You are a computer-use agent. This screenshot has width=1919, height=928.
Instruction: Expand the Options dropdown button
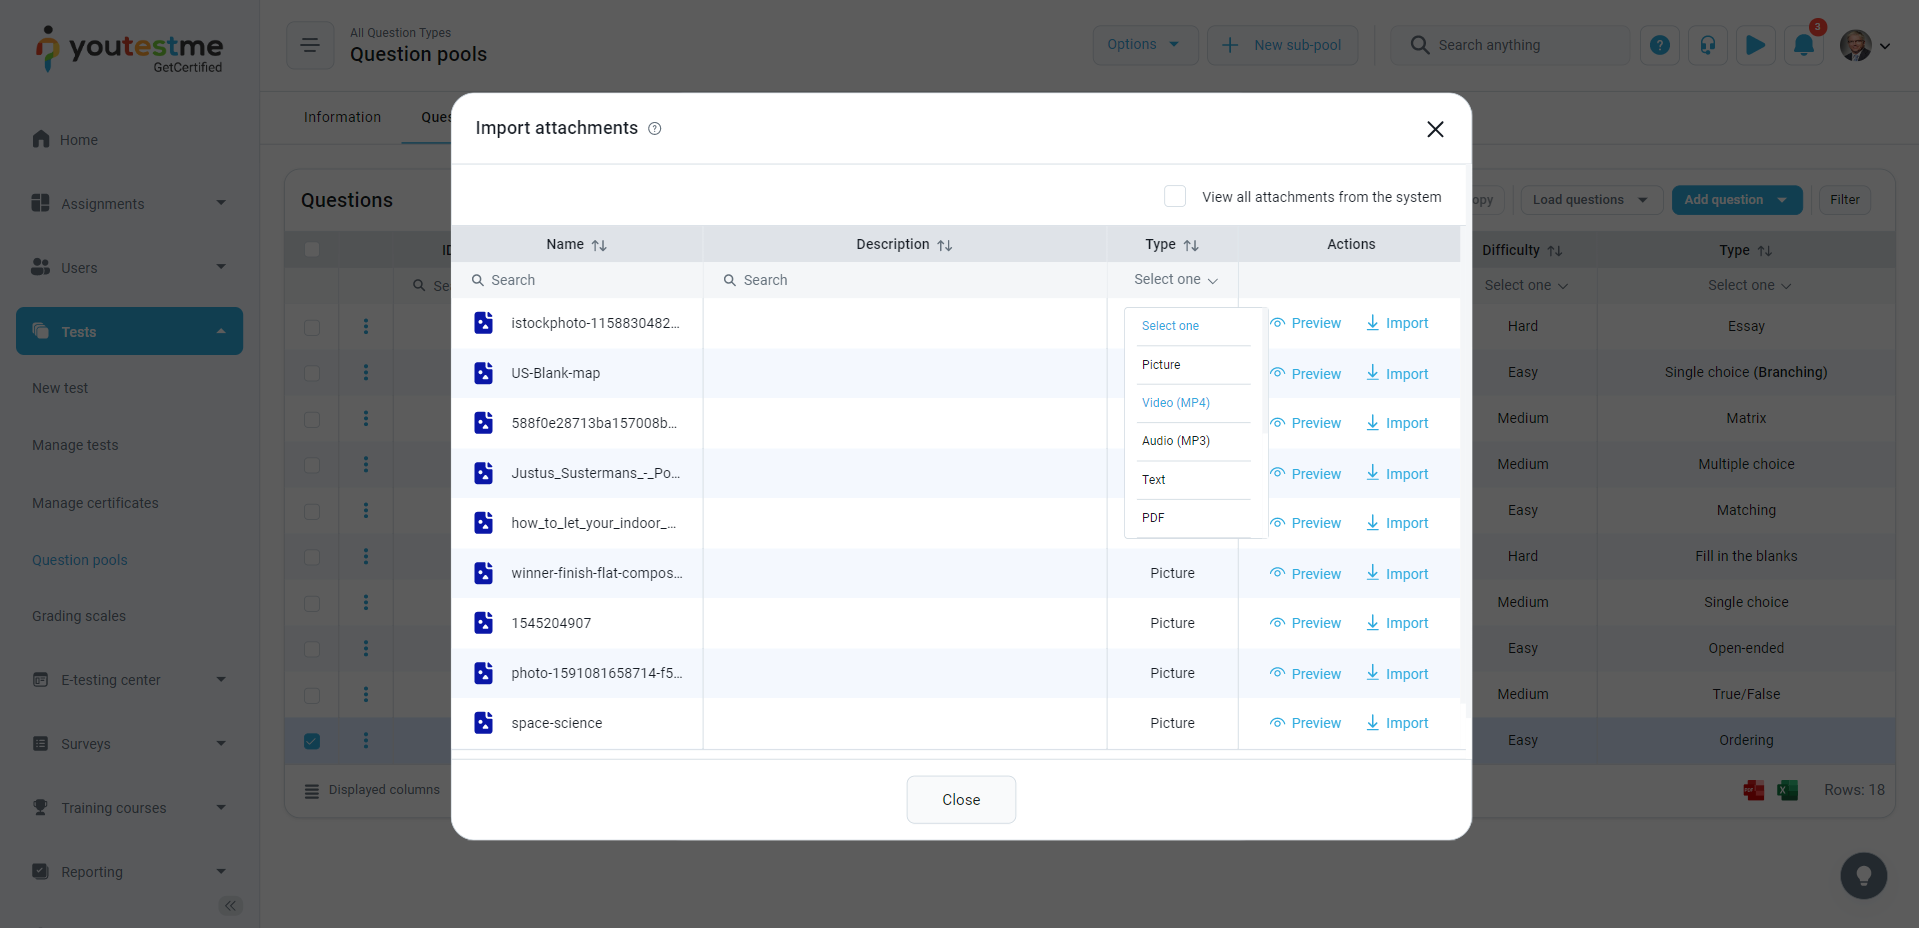(x=1143, y=45)
